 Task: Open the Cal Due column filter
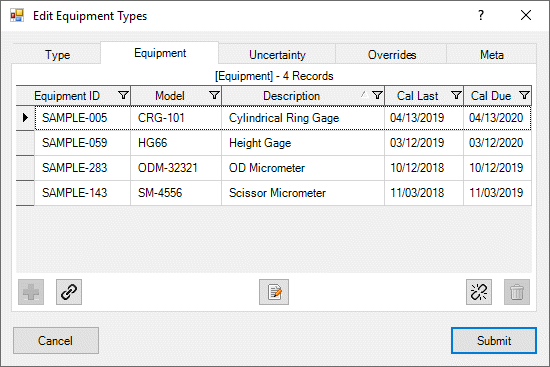pos(524,95)
